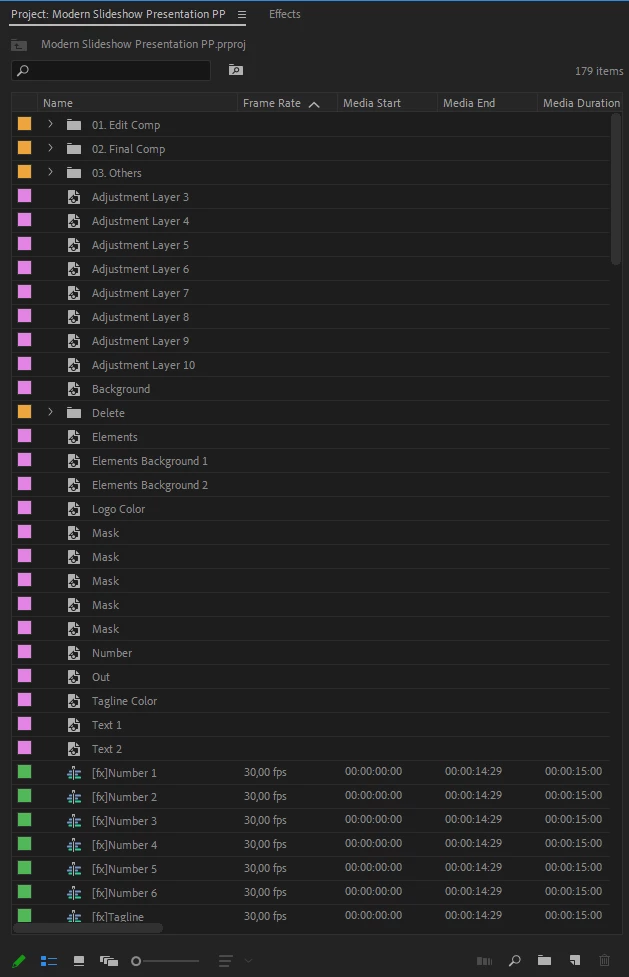This screenshot has width=629, height=977.
Task: Click the Adjustment Layer 4 file icon
Action: [x=74, y=221]
